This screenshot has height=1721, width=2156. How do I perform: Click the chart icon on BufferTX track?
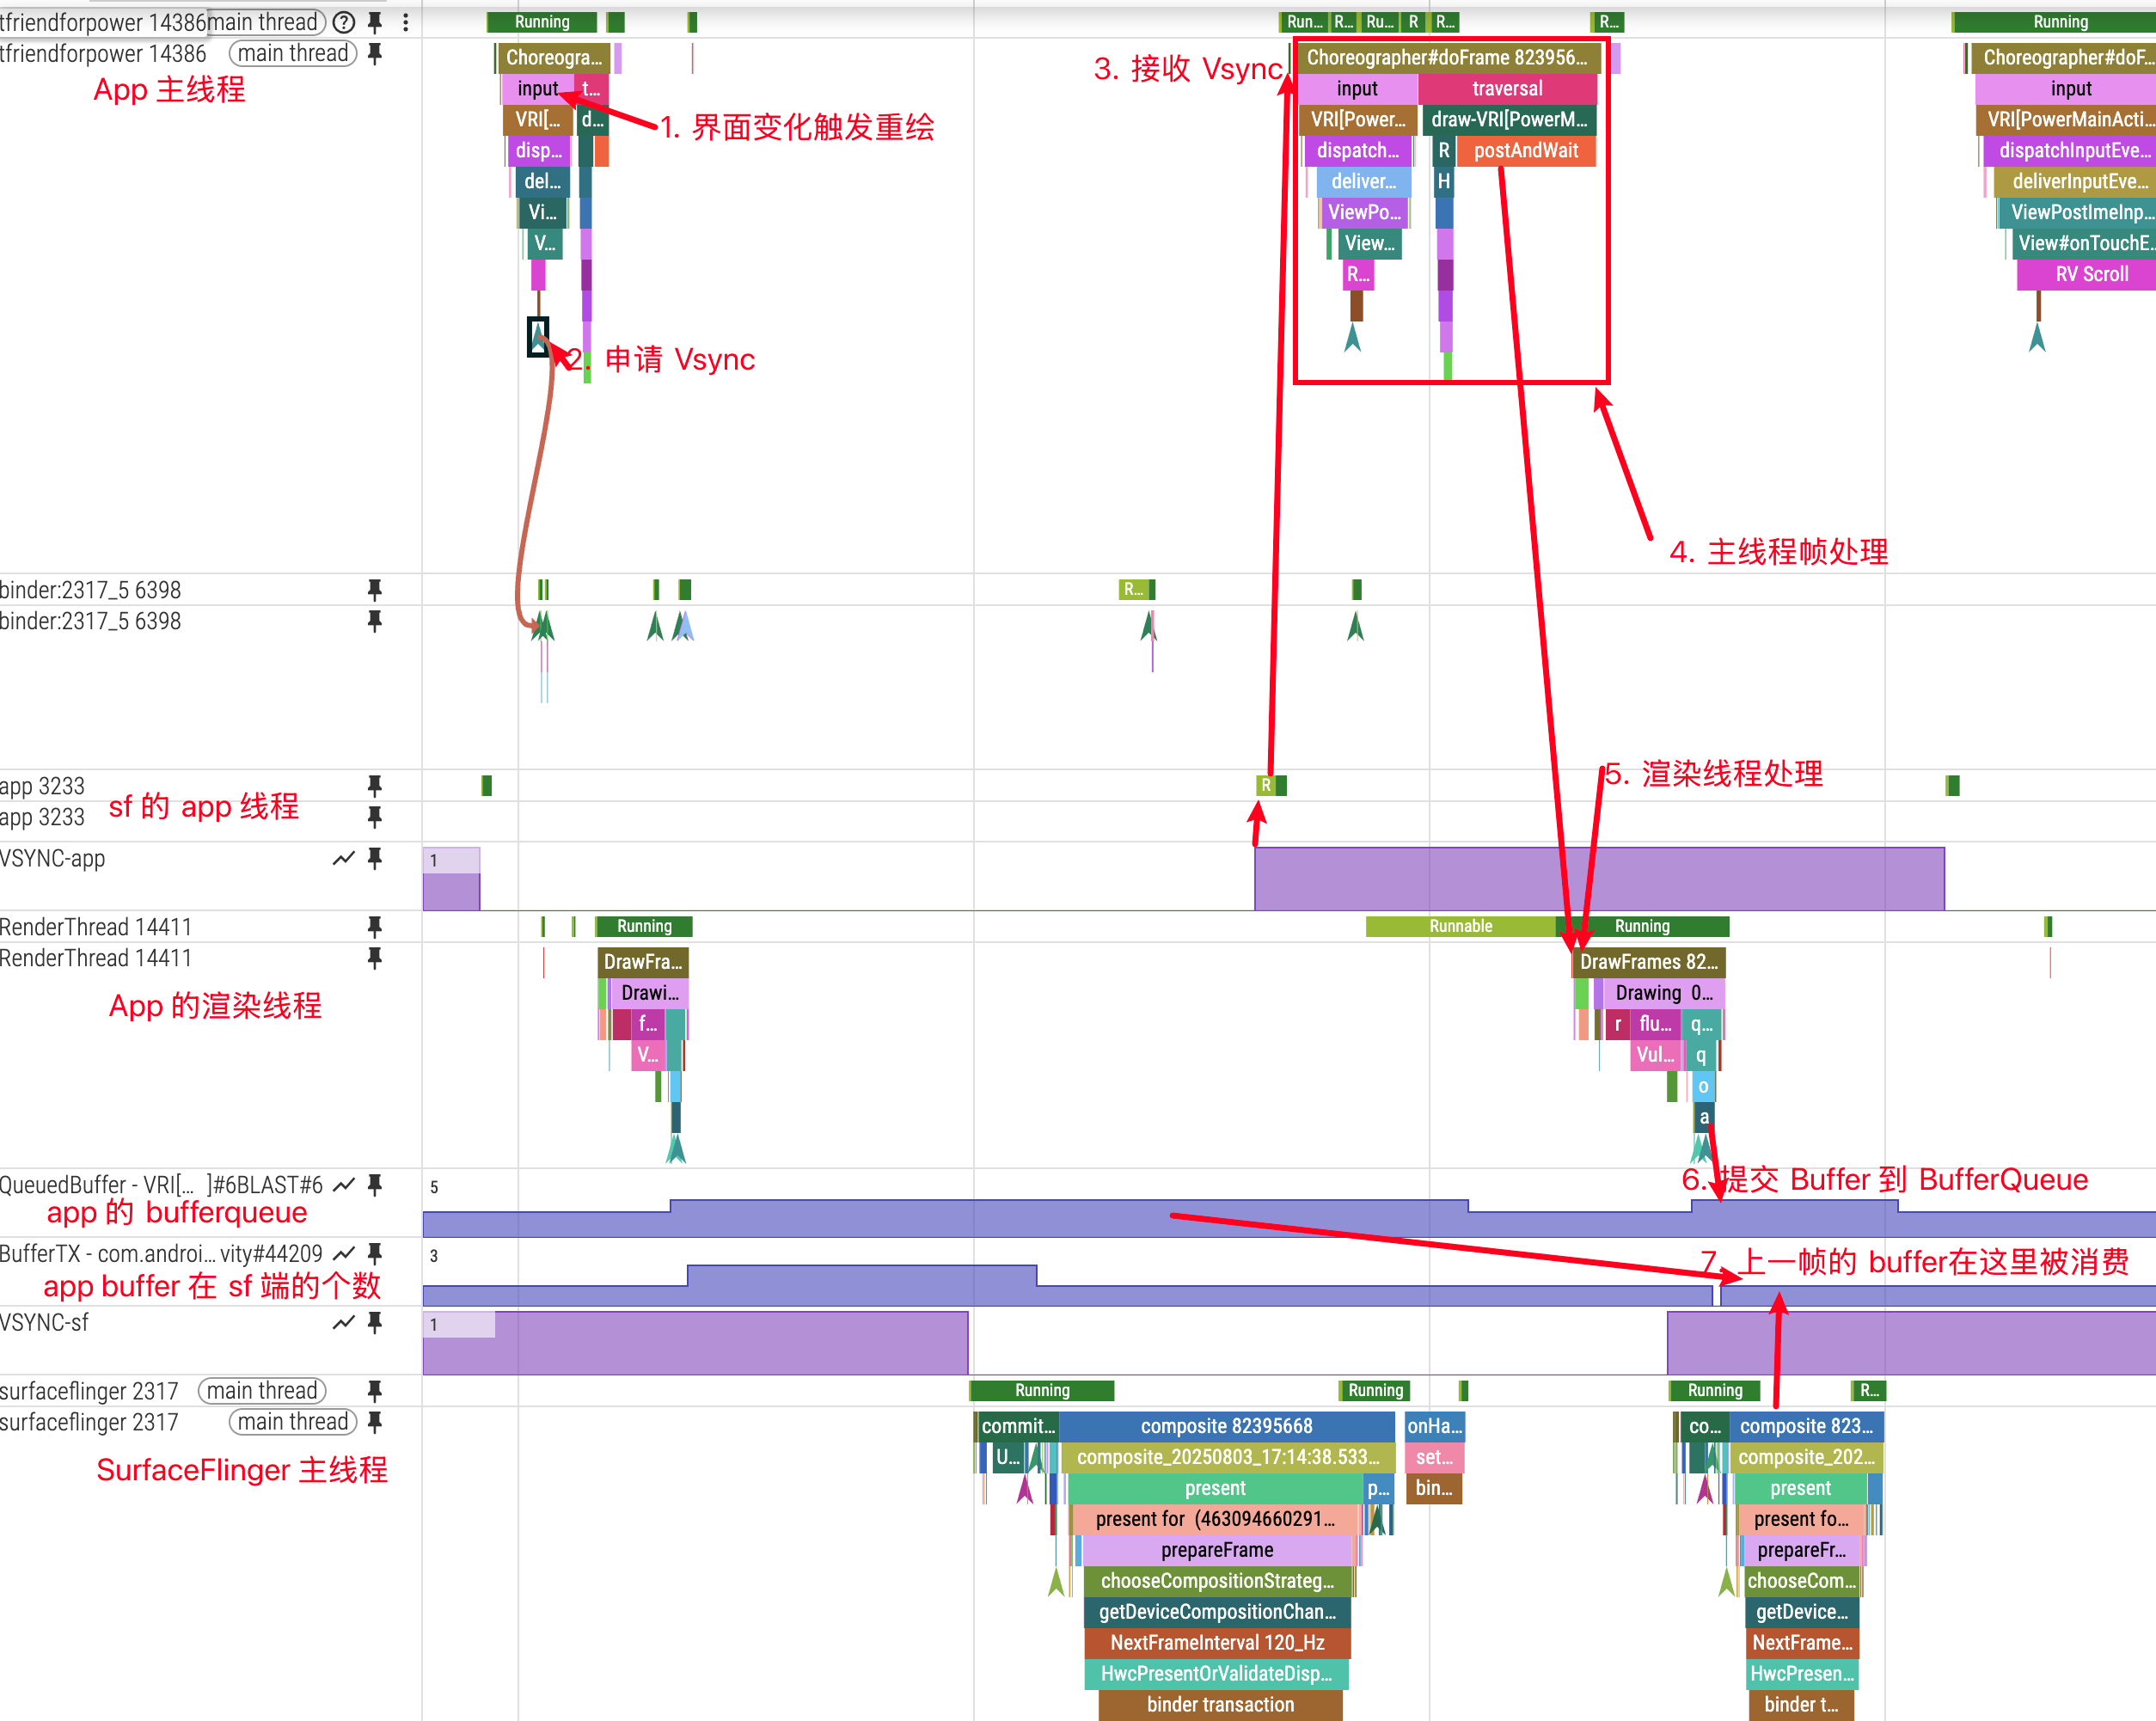[x=344, y=1253]
